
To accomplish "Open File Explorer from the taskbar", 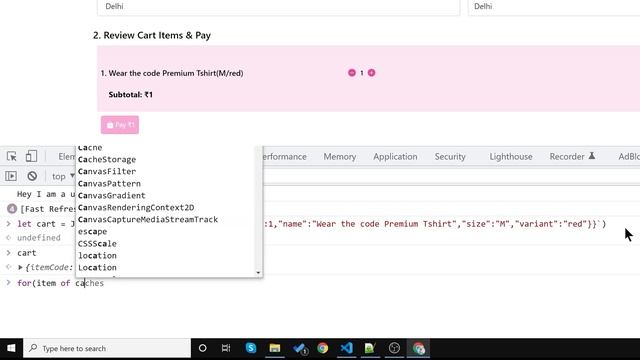I will [275, 348].
